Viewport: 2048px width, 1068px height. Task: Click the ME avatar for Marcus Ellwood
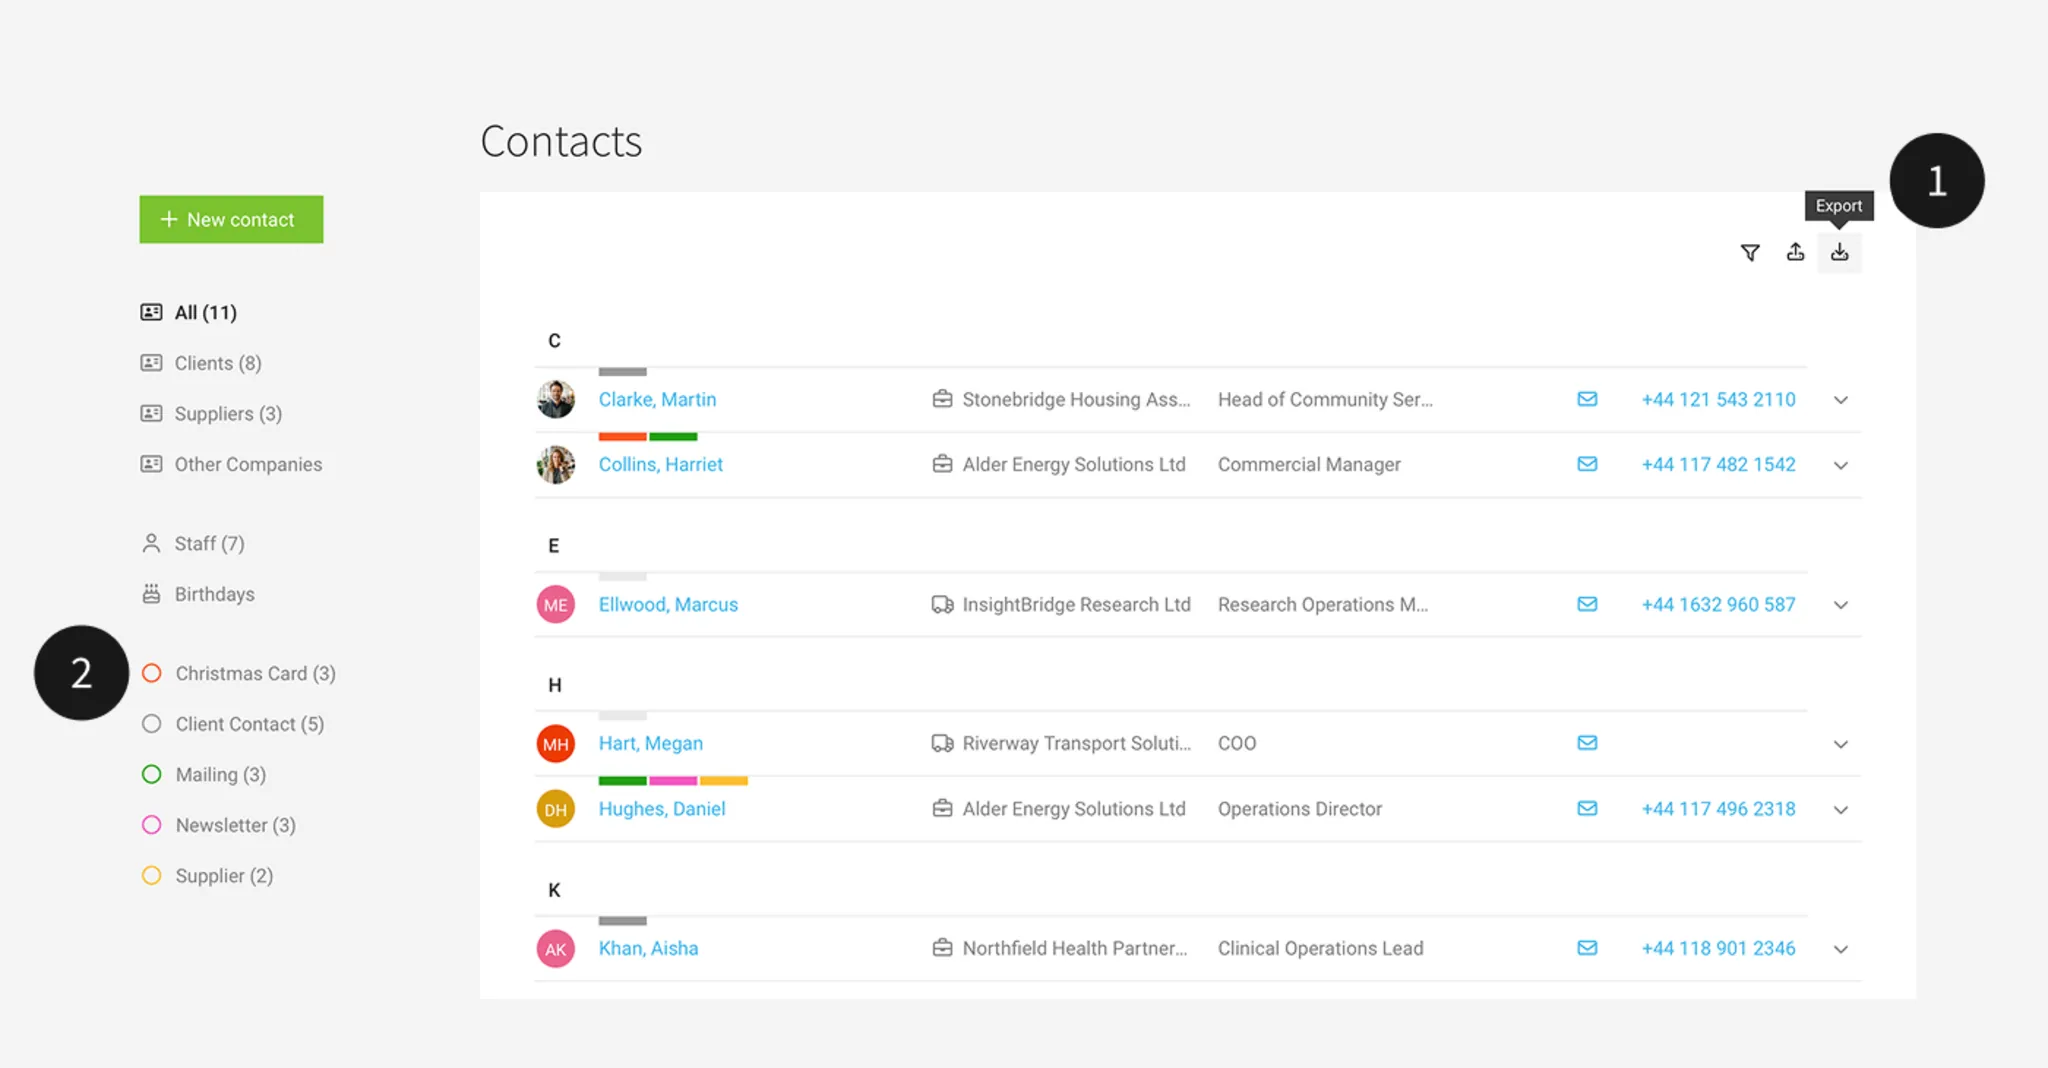point(556,604)
